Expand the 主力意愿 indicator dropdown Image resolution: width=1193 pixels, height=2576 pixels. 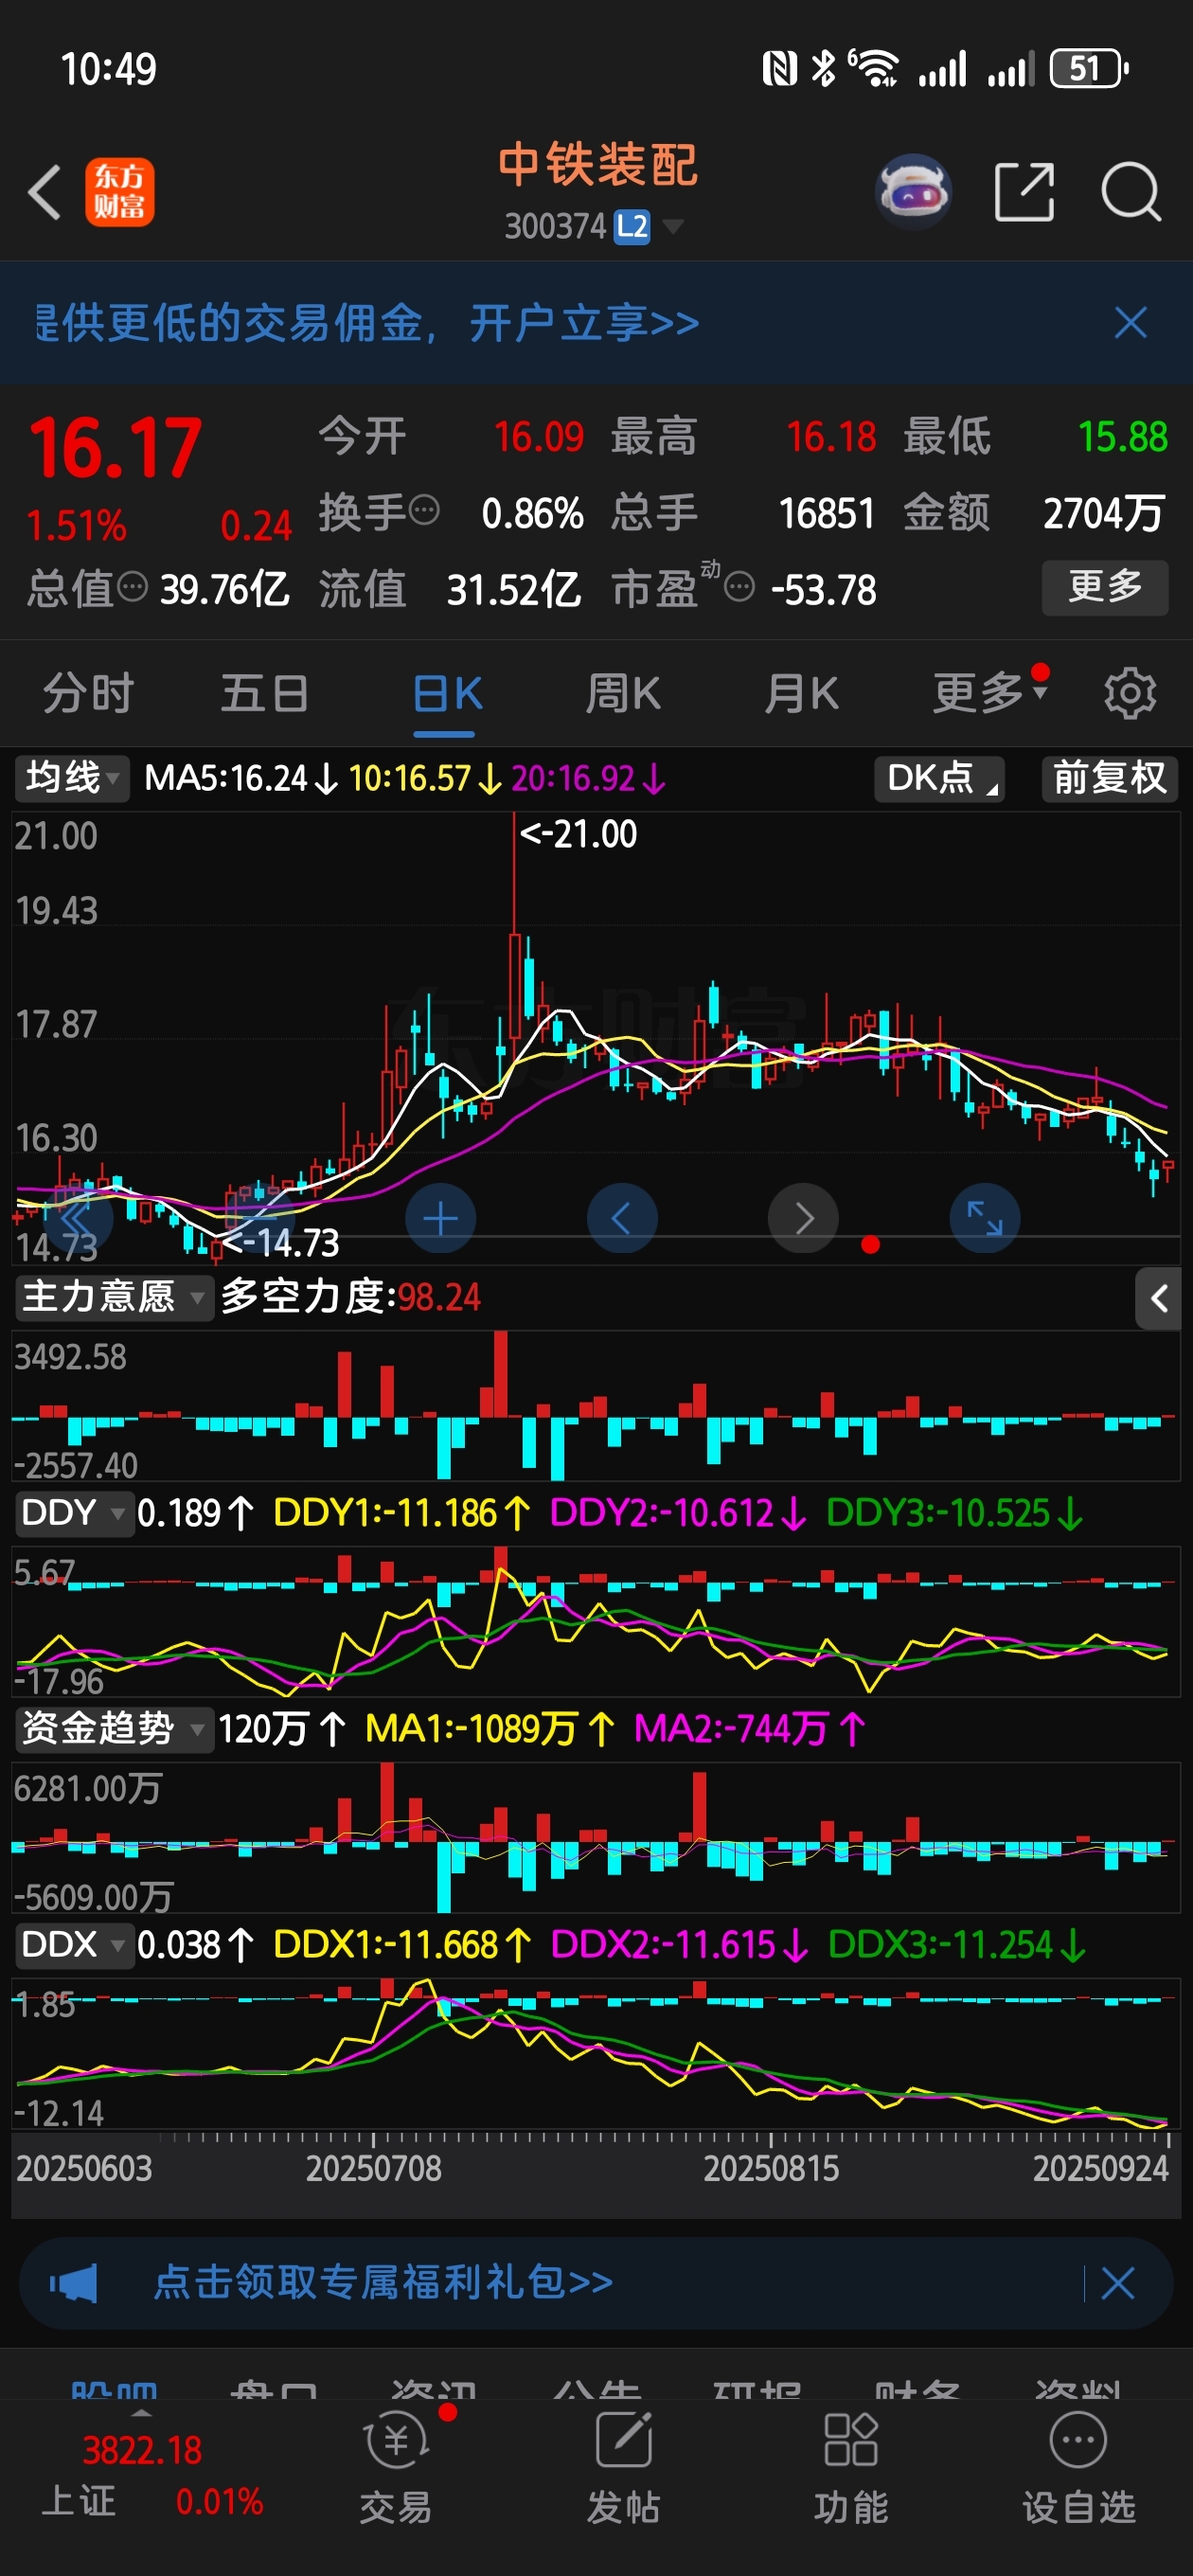[114, 1297]
